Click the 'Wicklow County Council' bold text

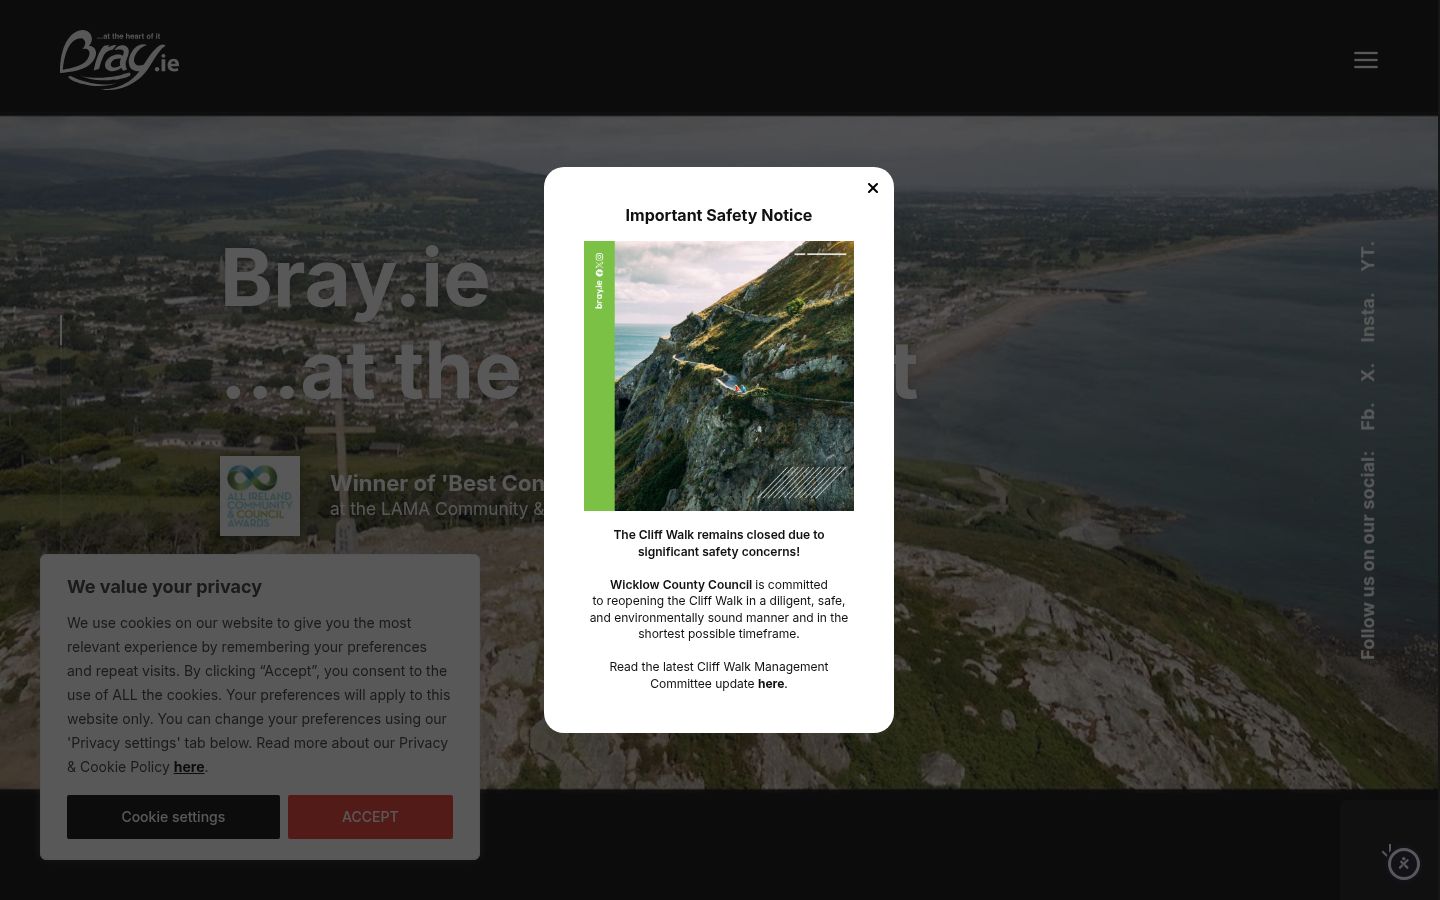point(681,585)
